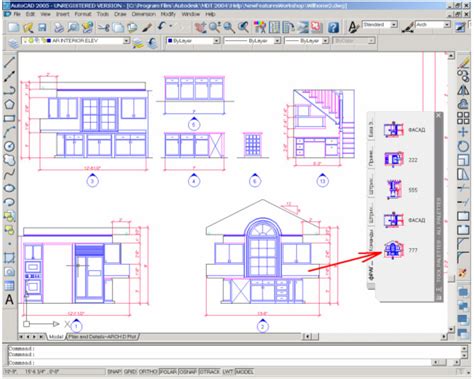This screenshot has height=379, width=474.
Task: Click the Undo arrow icon
Action: [162, 27]
